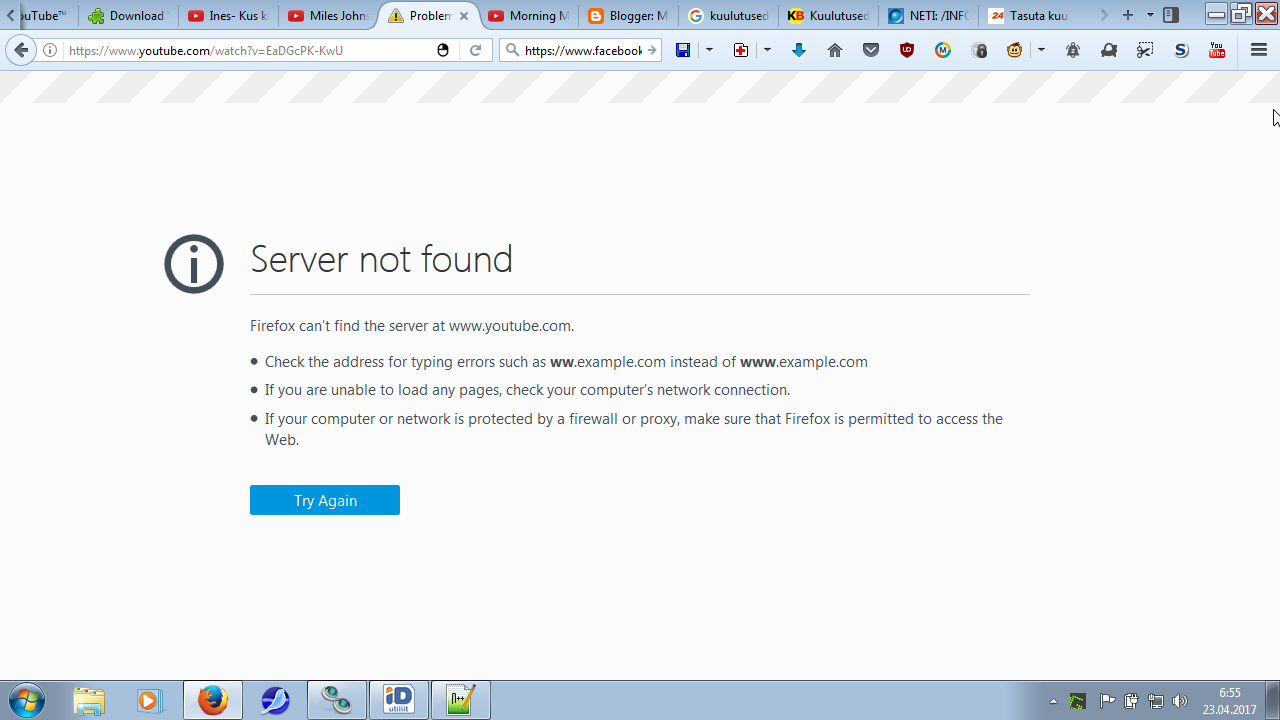Open the Windows Start menu
The image size is (1280, 720).
pyautogui.click(x=27, y=700)
